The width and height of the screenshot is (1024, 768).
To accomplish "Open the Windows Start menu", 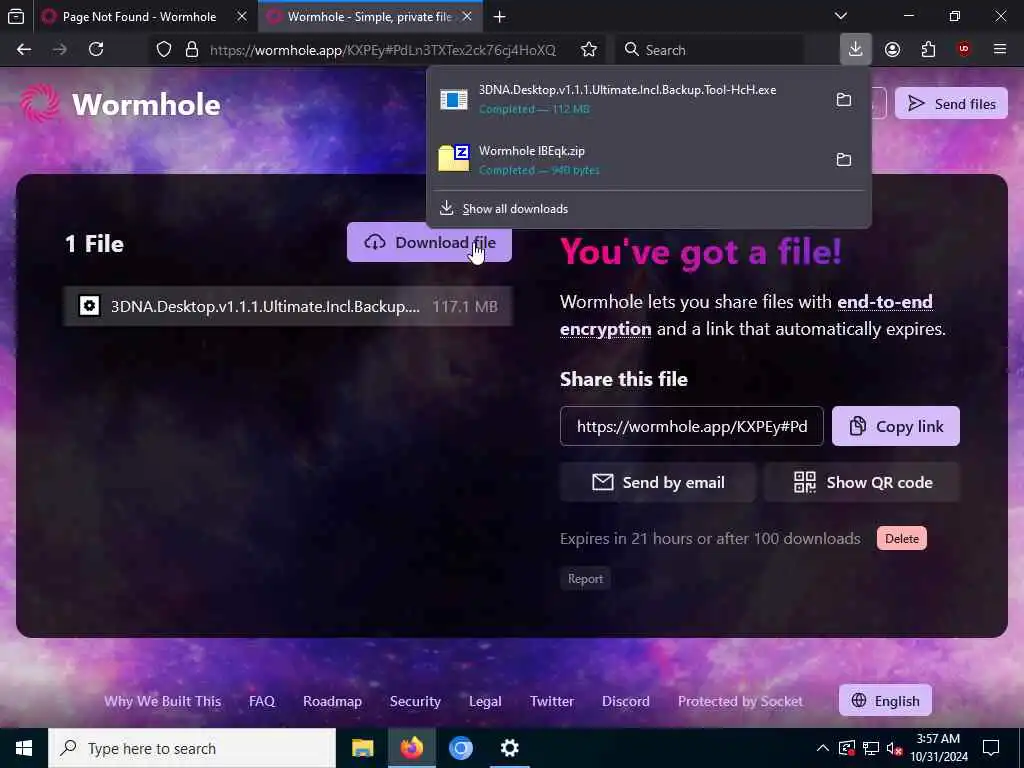I will point(24,748).
